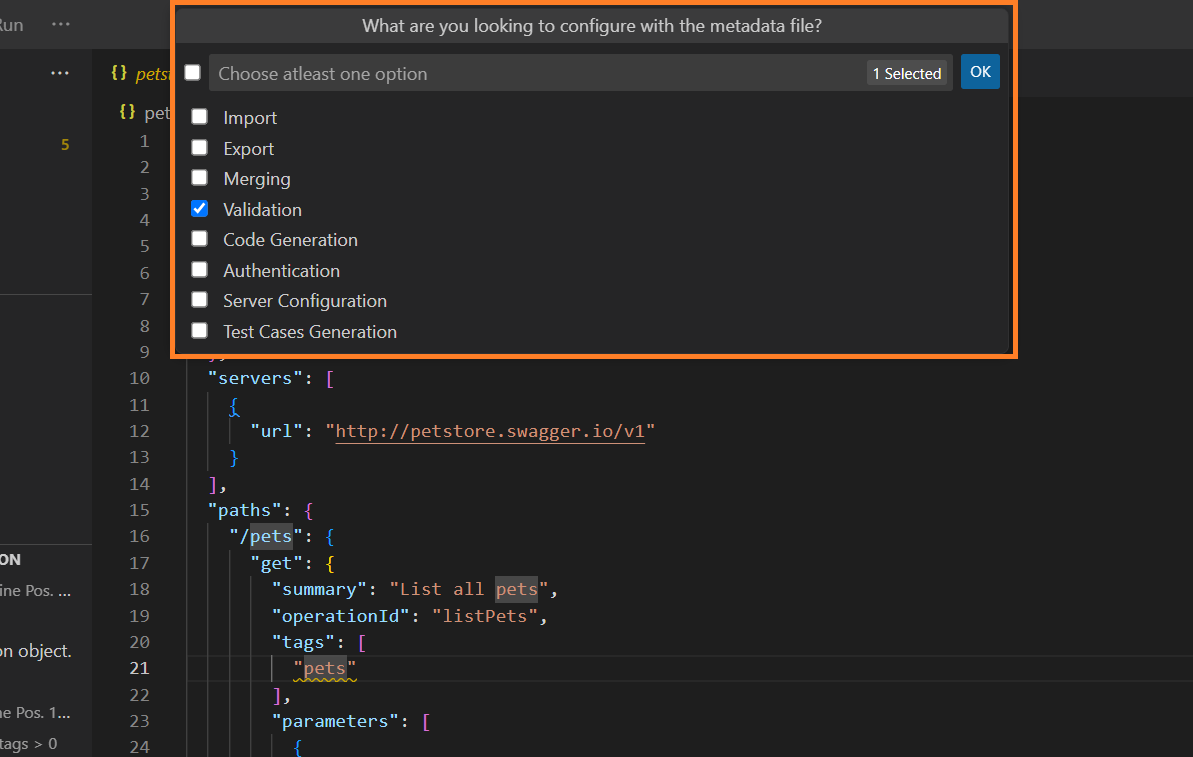Screen dimensions: 1193x757
Task: Open the top menu bar ellipsis
Action: [x=61, y=24]
